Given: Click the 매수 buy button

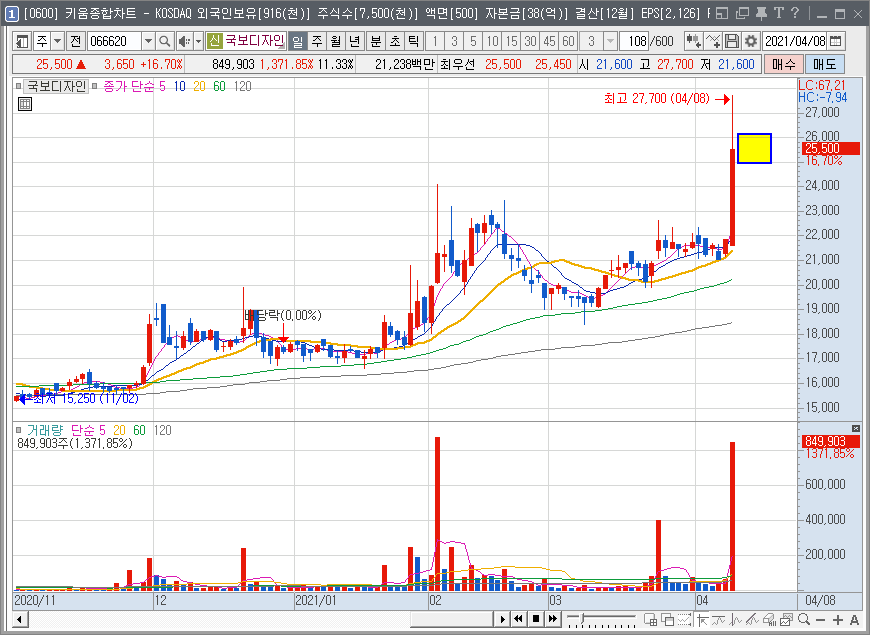Looking at the screenshot, I should 783,64.
